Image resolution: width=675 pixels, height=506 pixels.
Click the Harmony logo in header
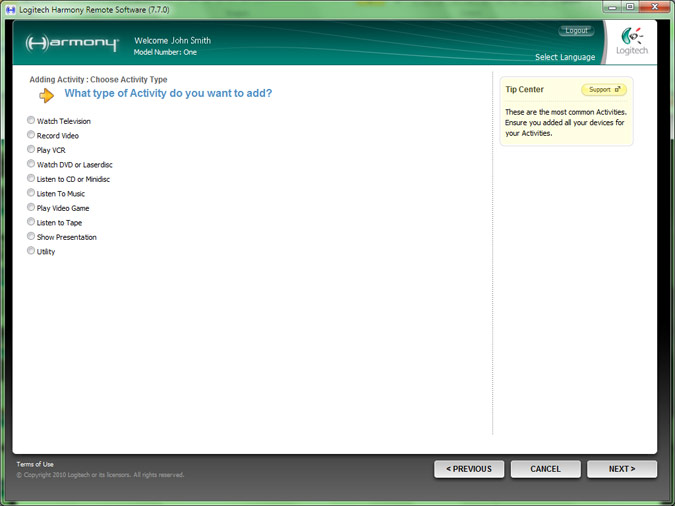72,44
